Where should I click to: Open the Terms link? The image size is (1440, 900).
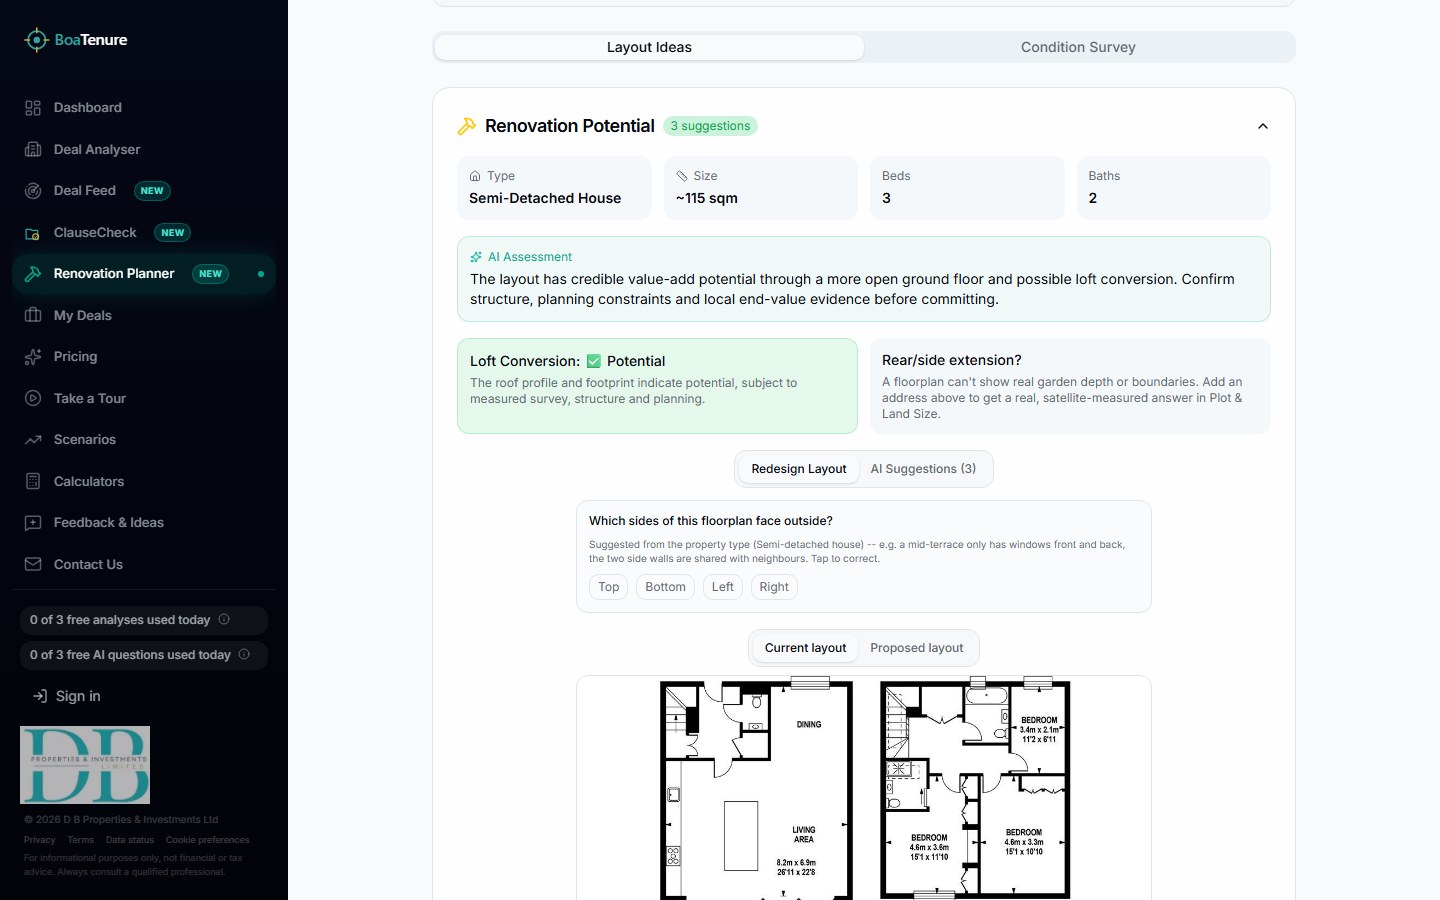click(x=81, y=840)
